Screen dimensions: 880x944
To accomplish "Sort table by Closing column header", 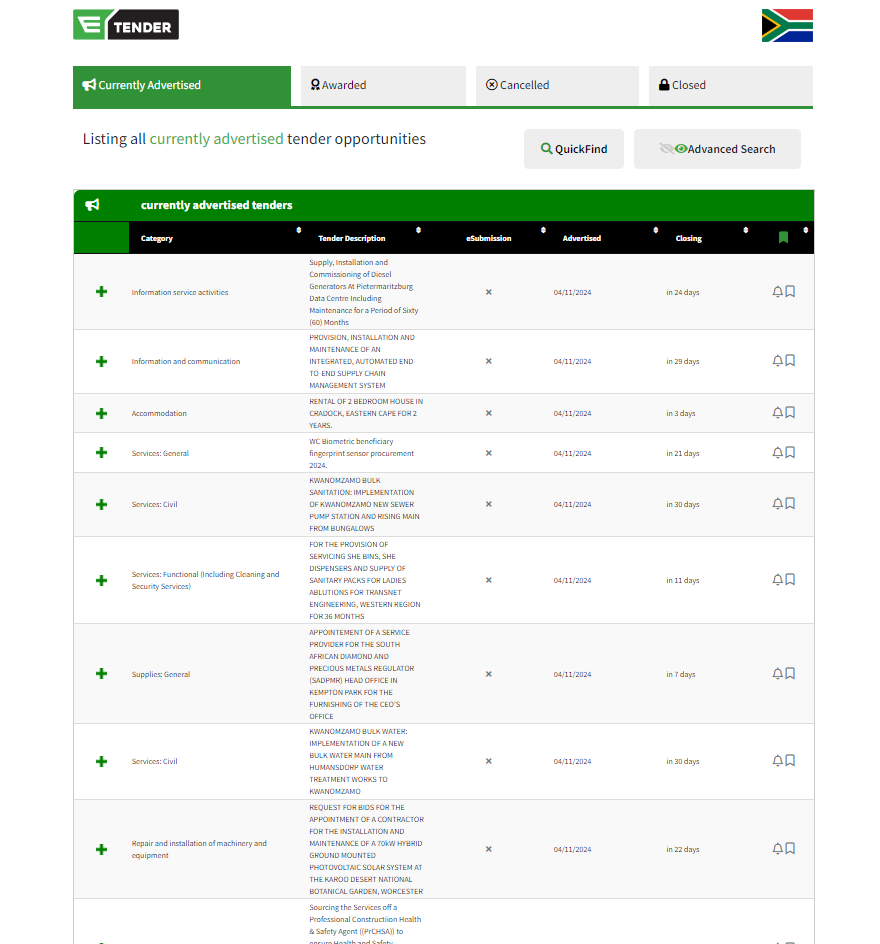I will [688, 238].
